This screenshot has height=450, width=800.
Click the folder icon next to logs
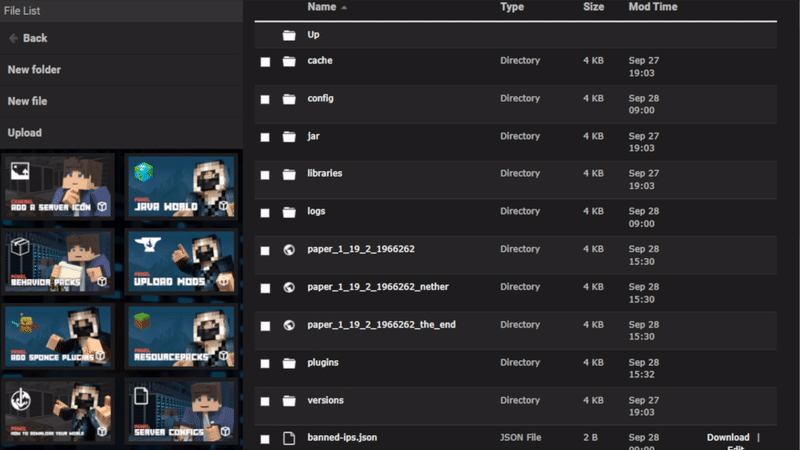(x=289, y=212)
